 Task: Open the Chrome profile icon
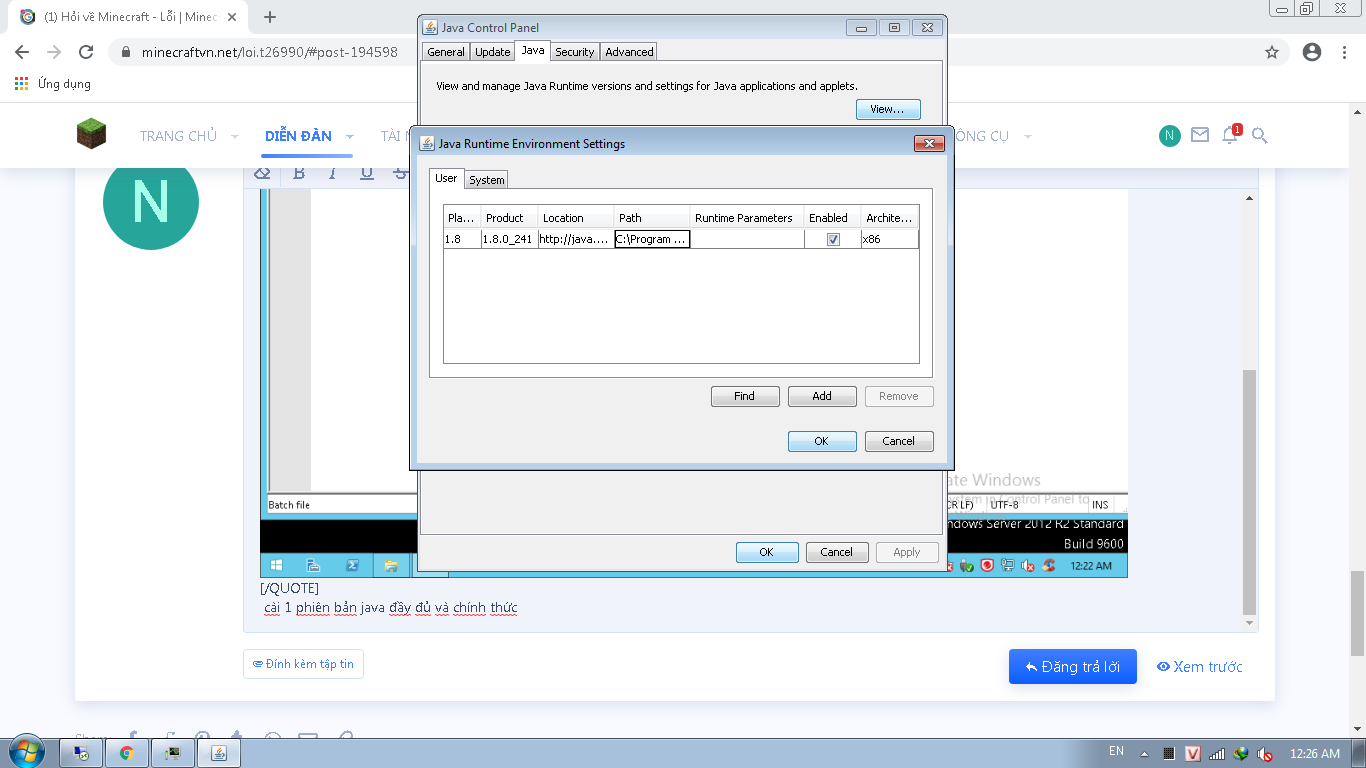tap(1312, 52)
